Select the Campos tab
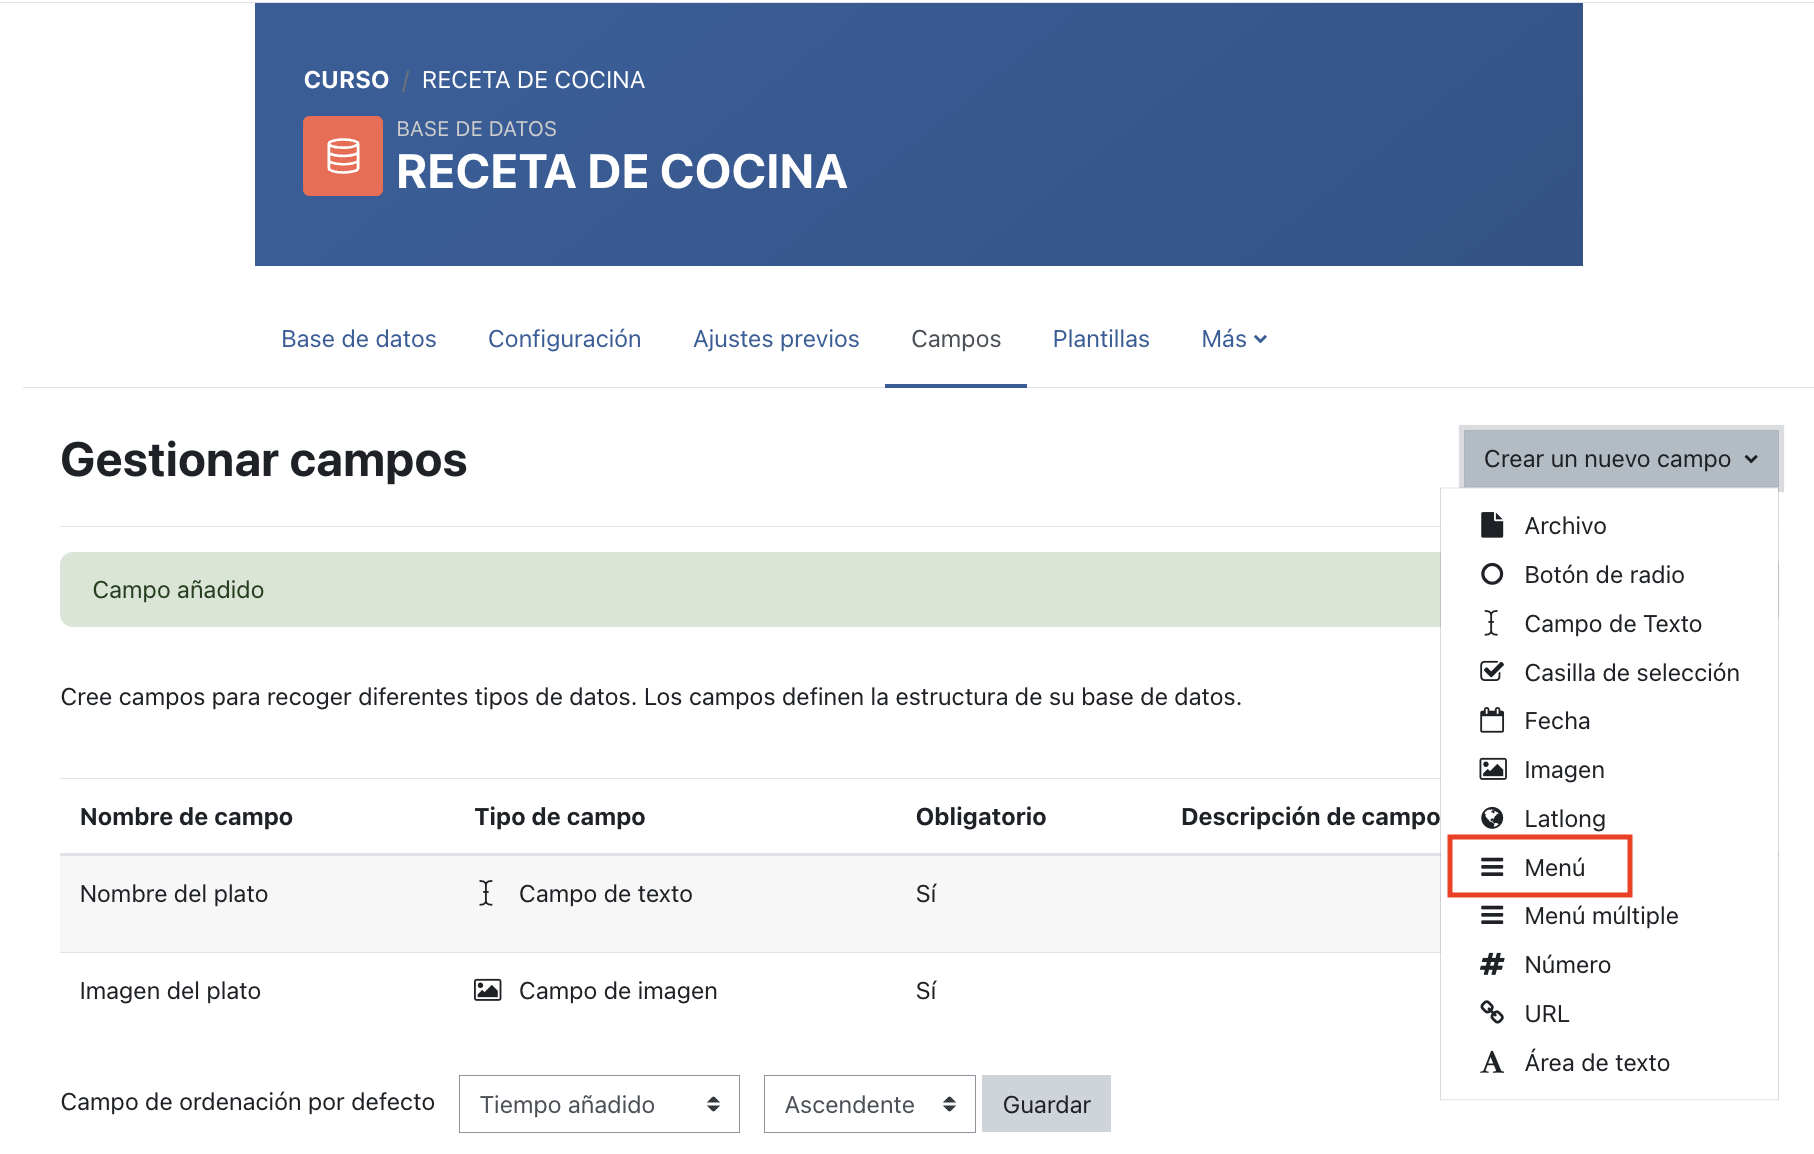1814x1154 pixels. click(956, 339)
